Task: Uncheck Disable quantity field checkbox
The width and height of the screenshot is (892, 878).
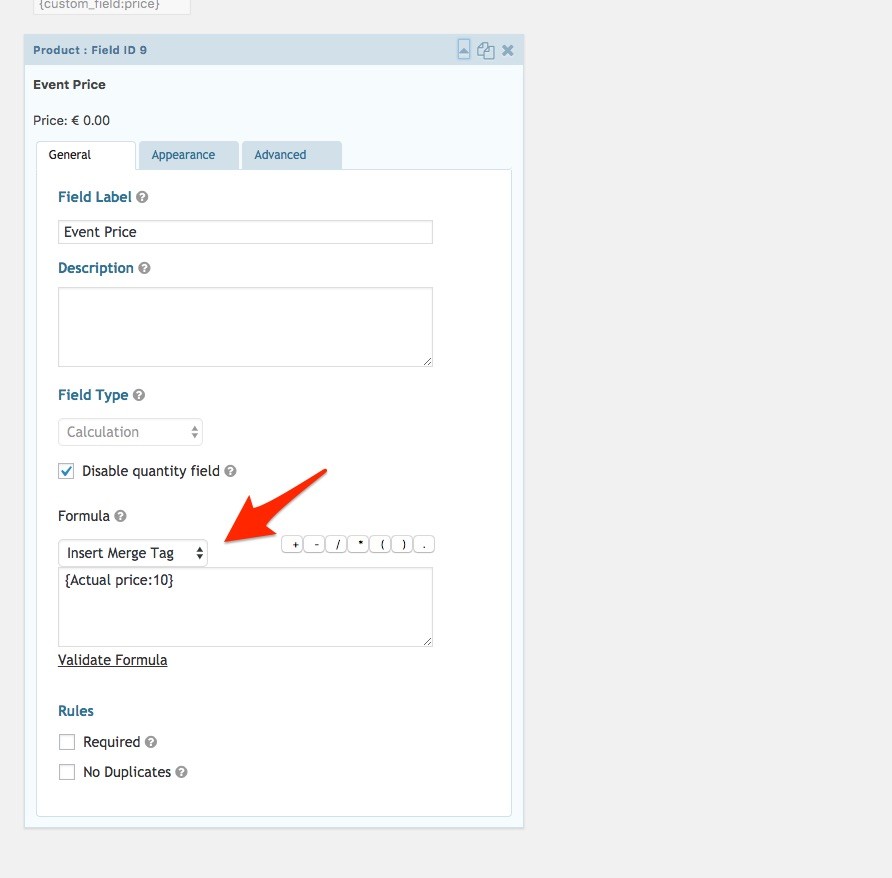Action: [x=67, y=471]
